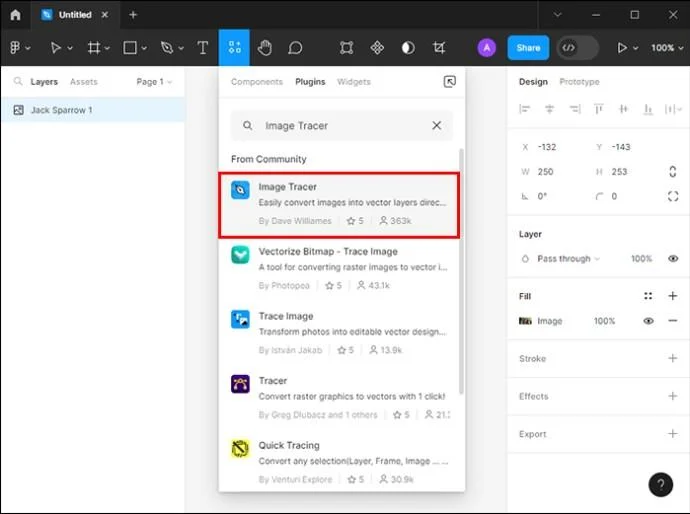Select the Frame tool
The image size is (690, 514).
(93, 48)
